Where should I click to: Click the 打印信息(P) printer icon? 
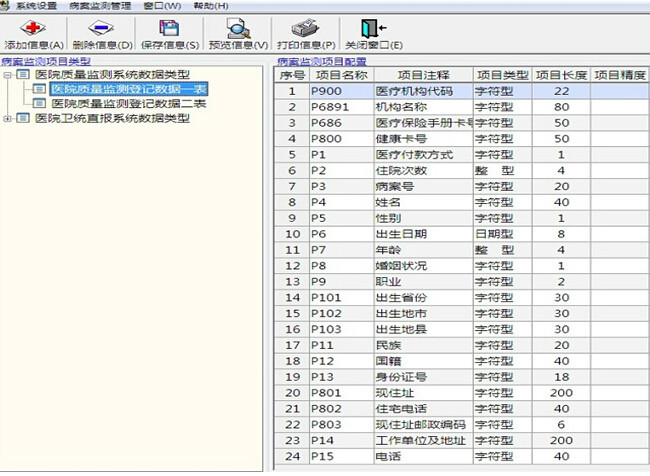[x=306, y=28]
